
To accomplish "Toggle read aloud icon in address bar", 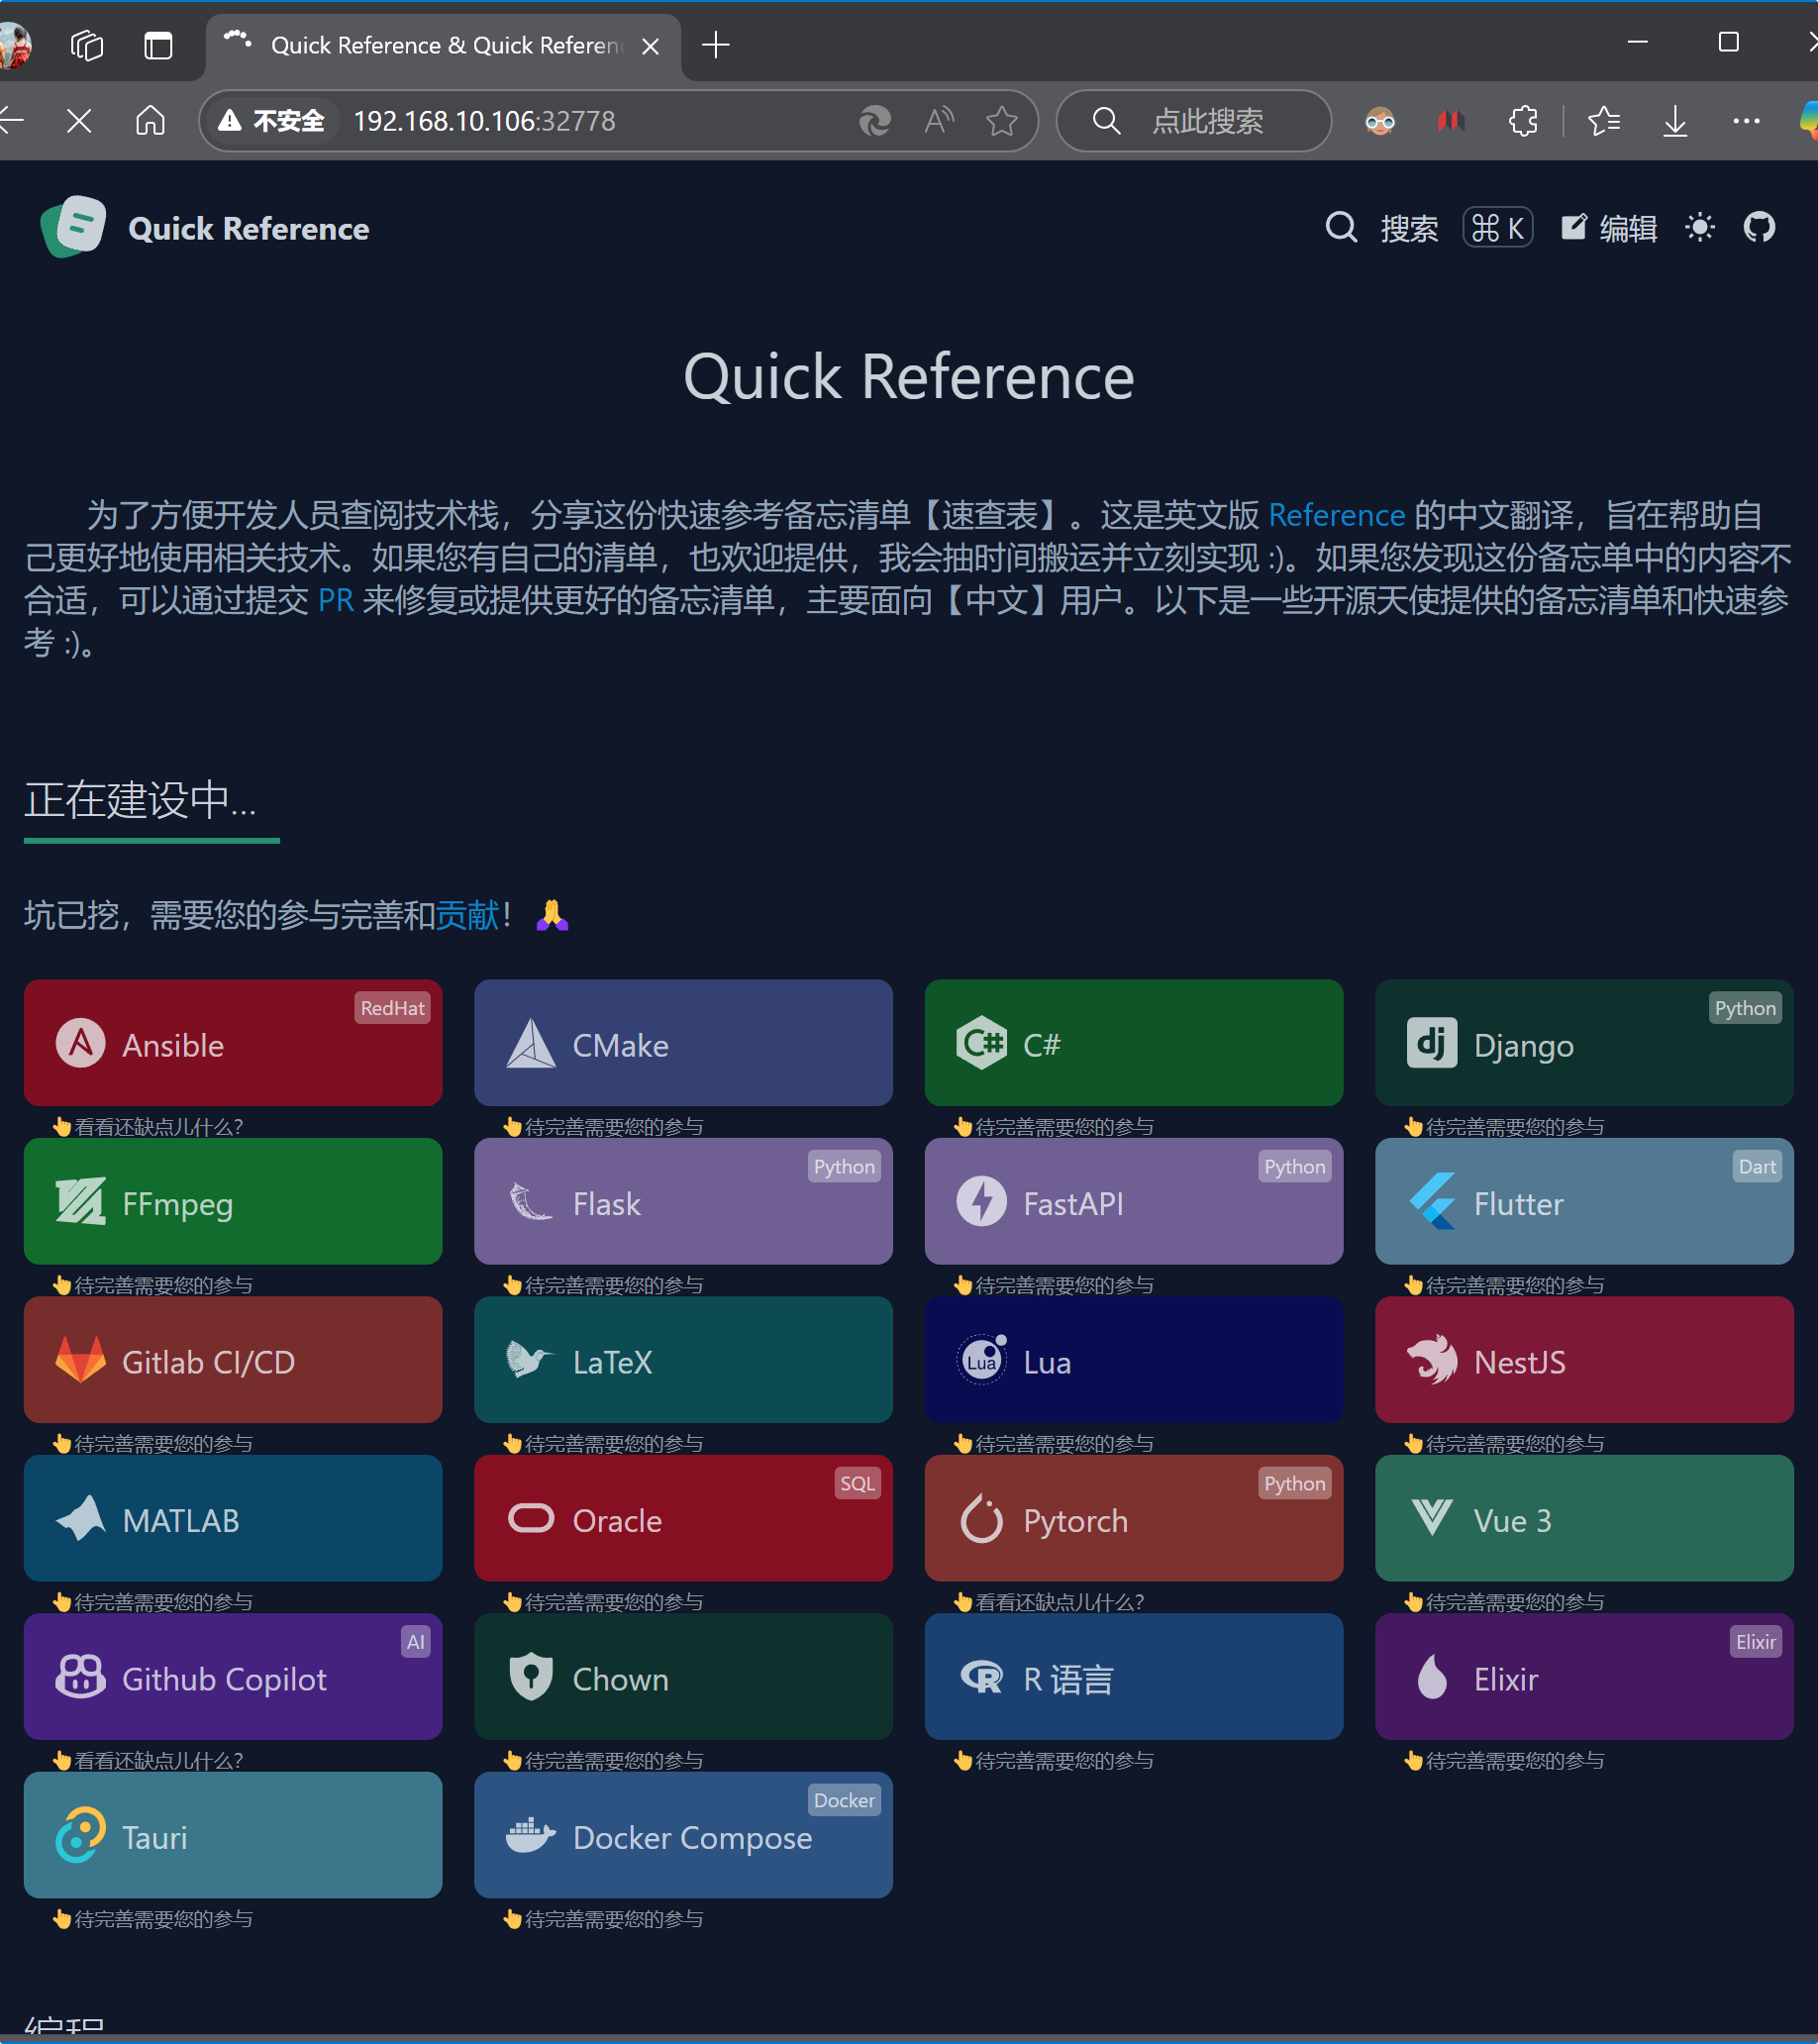I will click(x=938, y=121).
